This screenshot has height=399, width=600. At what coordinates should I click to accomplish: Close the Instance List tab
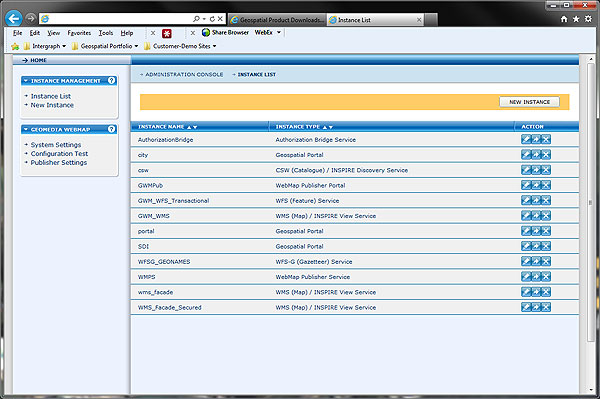(419, 20)
